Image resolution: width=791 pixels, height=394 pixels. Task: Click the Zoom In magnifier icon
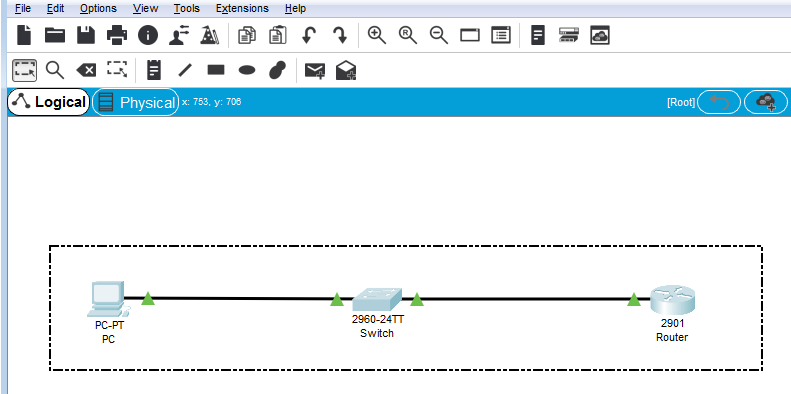pos(376,35)
